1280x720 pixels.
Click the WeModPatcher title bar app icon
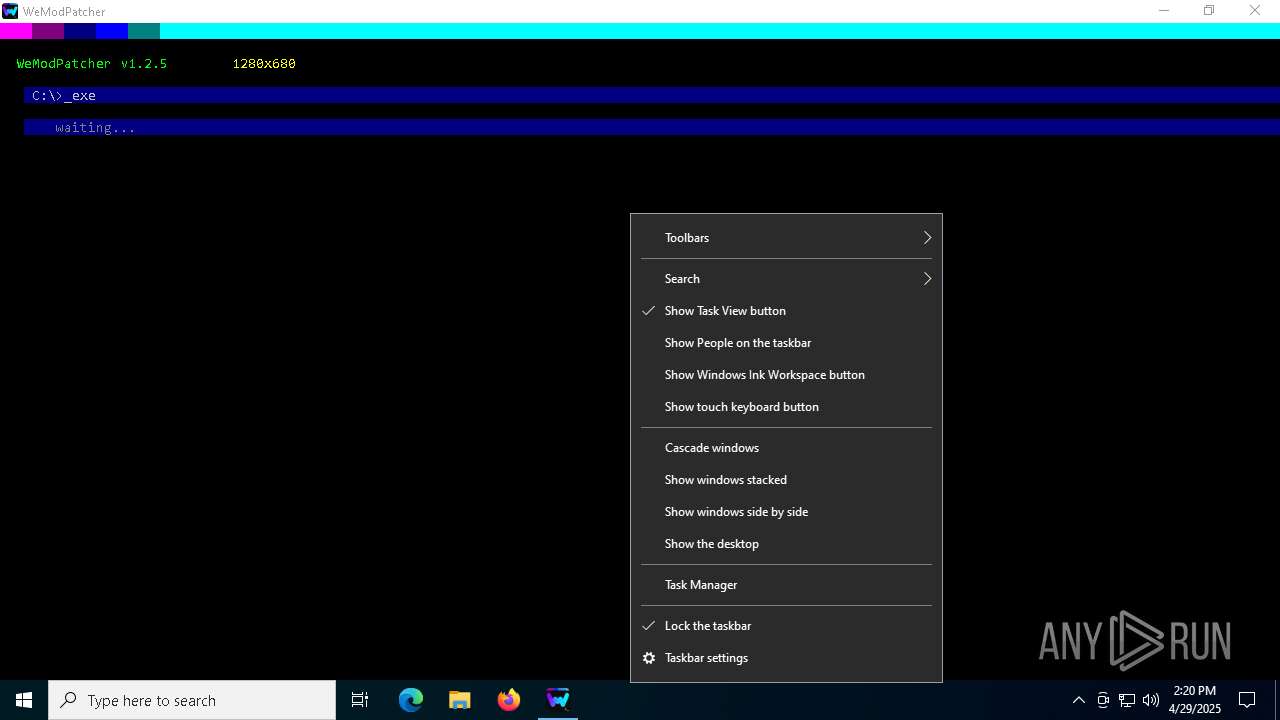(10, 11)
